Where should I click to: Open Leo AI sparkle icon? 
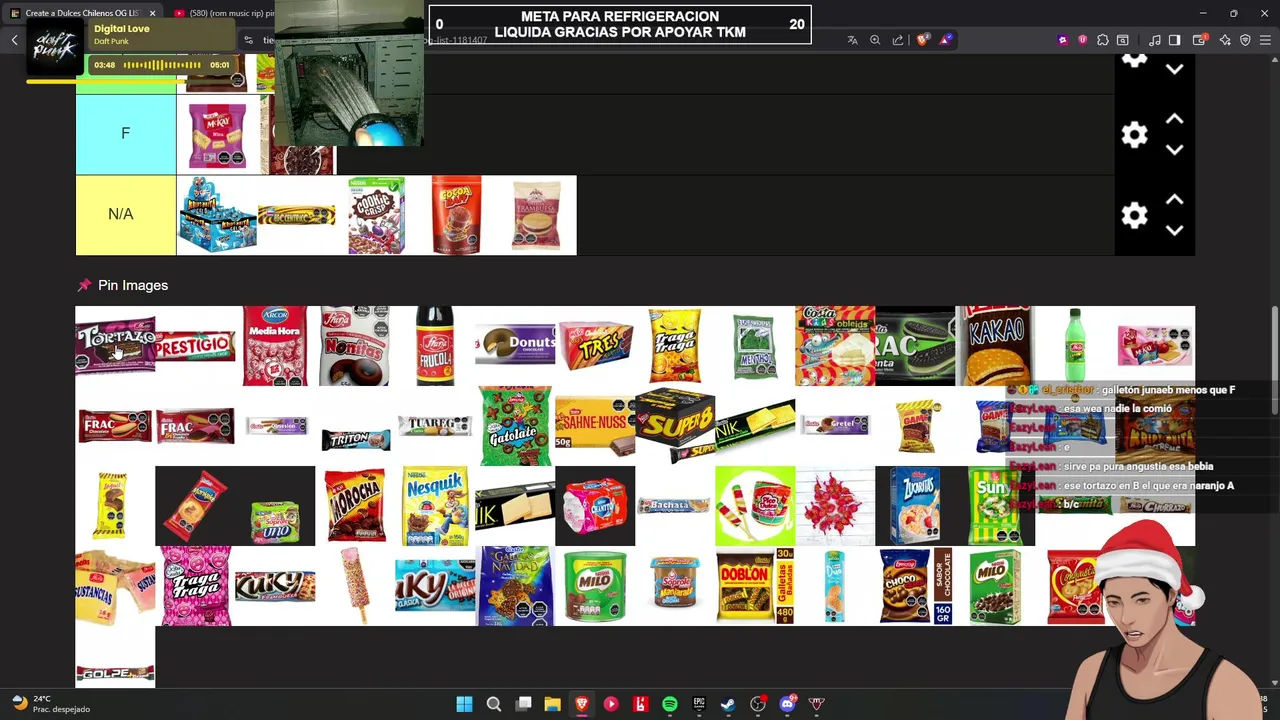[x=1223, y=40]
